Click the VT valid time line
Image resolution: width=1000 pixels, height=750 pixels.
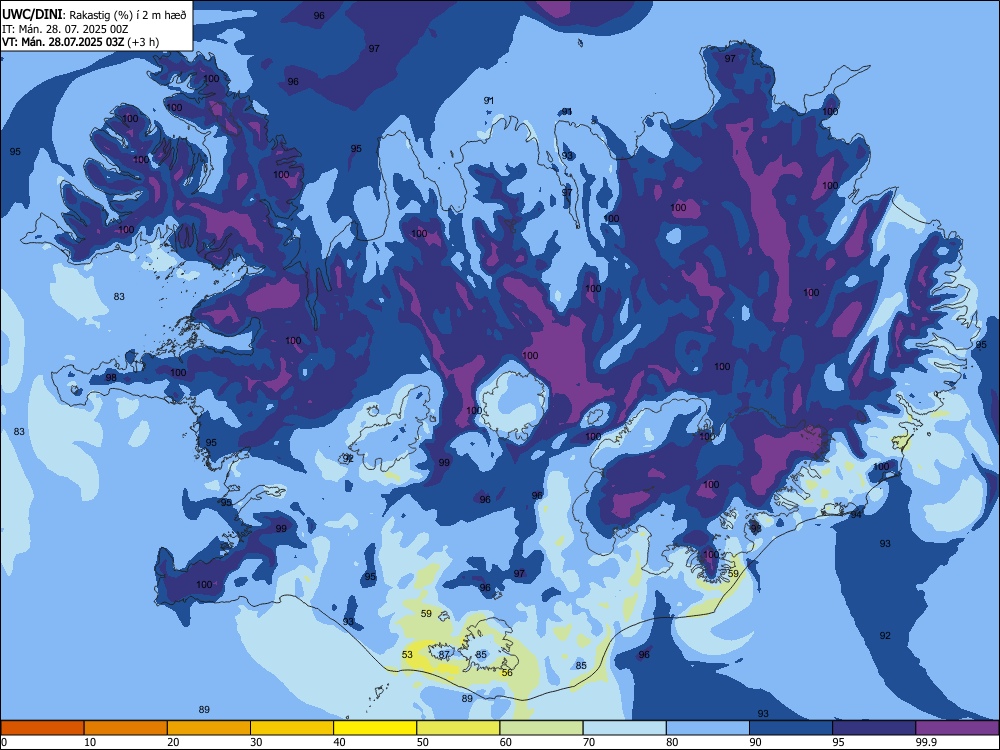[80, 42]
